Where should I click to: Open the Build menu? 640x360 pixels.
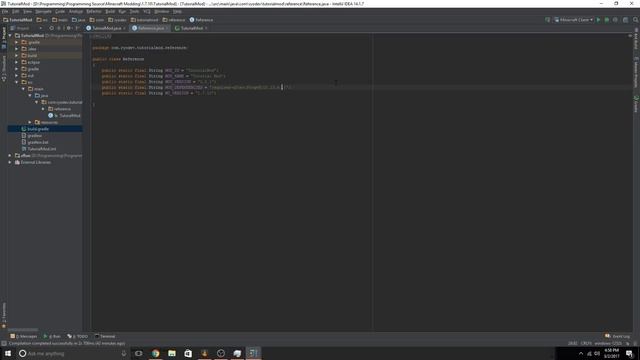point(110,11)
